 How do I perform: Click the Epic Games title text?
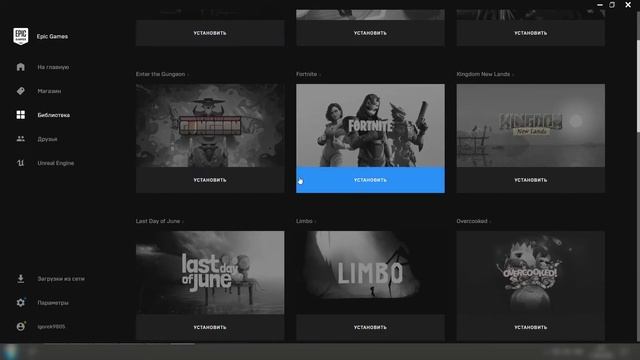click(x=52, y=36)
